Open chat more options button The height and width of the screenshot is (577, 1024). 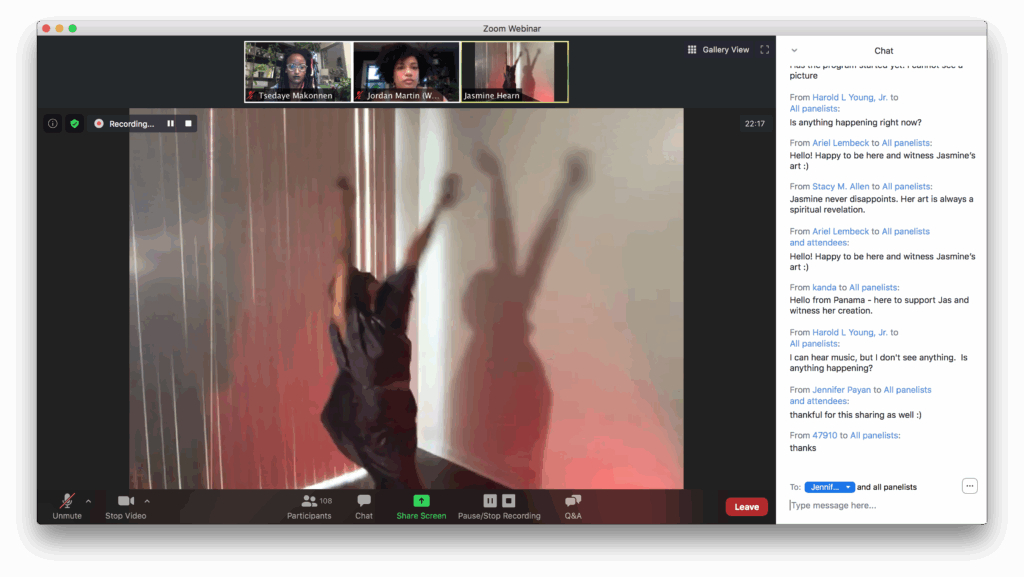(969, 486)
